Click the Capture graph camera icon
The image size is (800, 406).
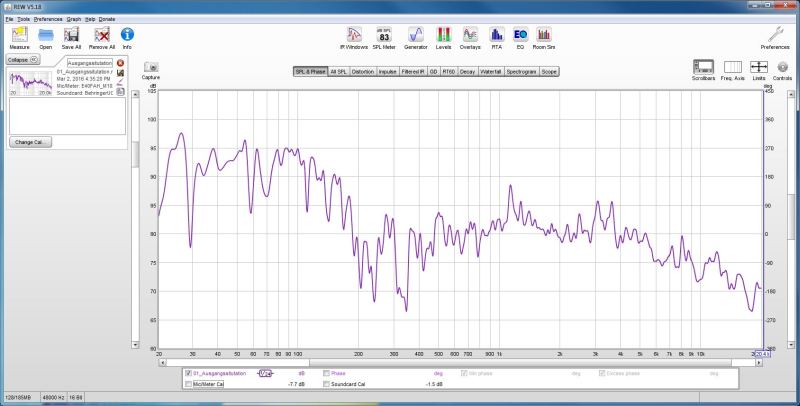pyautogui.click(x=151, y=68)
